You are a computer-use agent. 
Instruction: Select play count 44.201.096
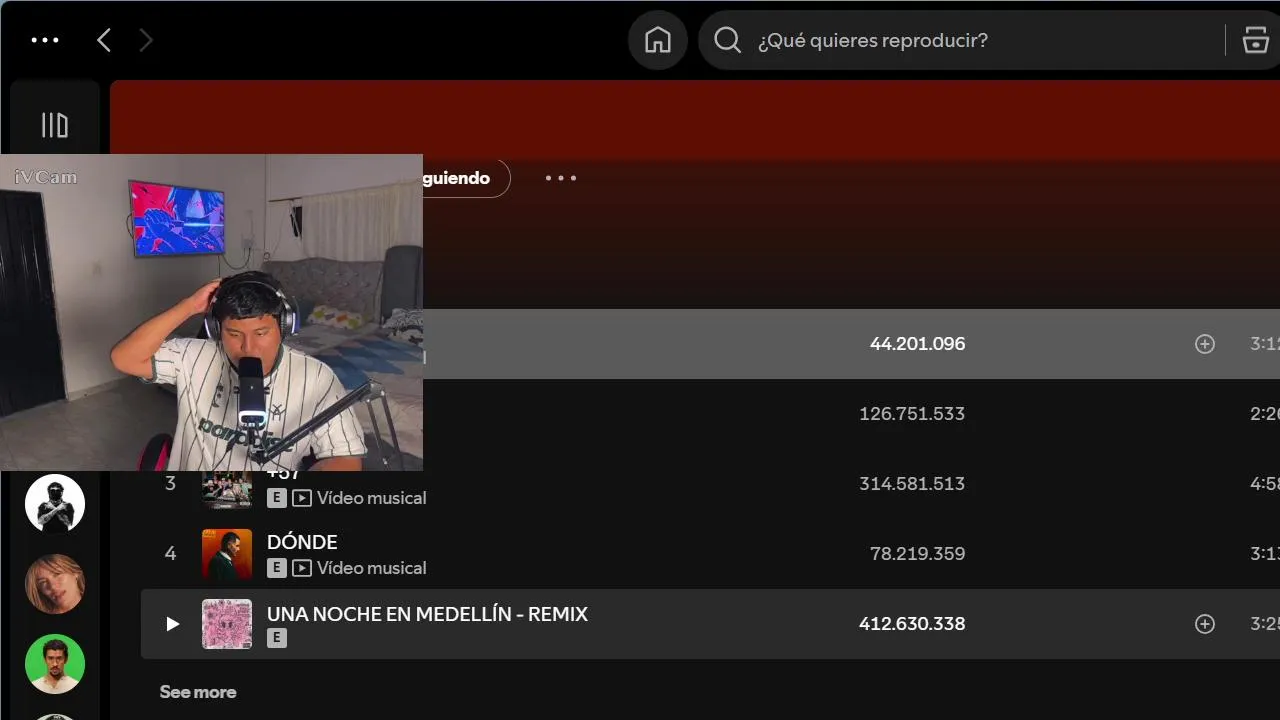point(917,344)
